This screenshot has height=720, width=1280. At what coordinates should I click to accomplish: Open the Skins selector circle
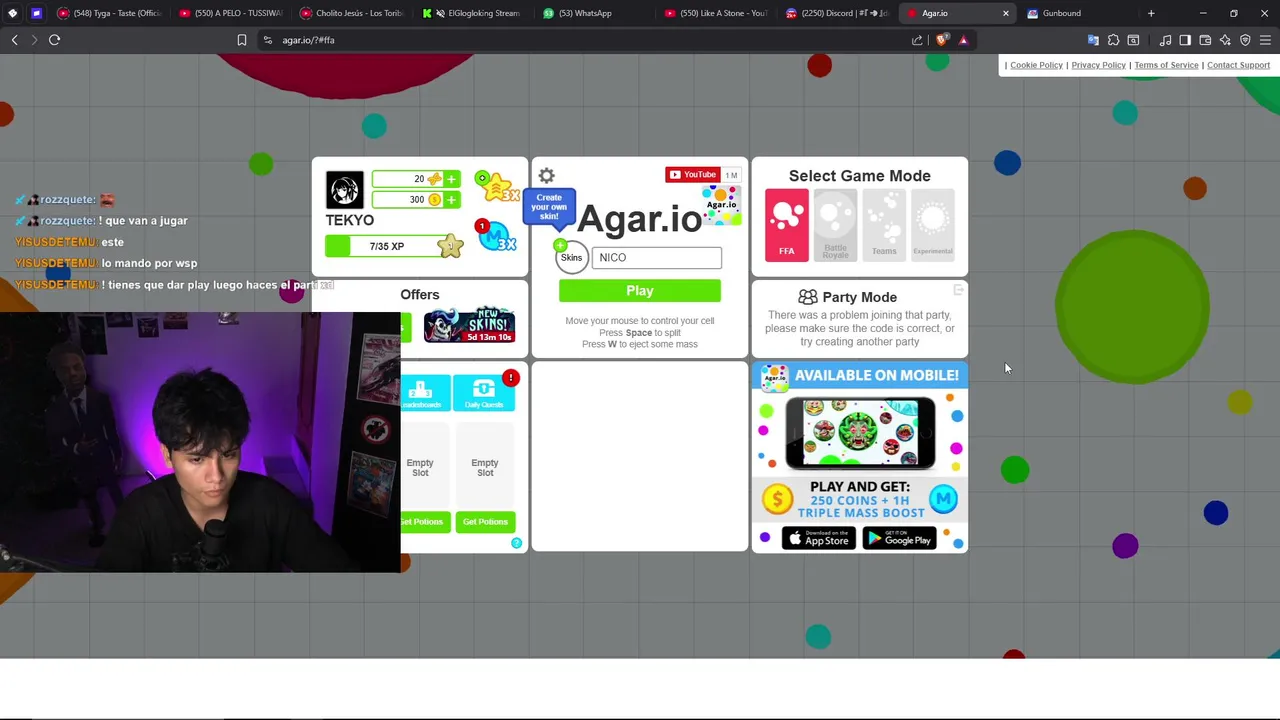pyautogui.click(x=571, y=258)
